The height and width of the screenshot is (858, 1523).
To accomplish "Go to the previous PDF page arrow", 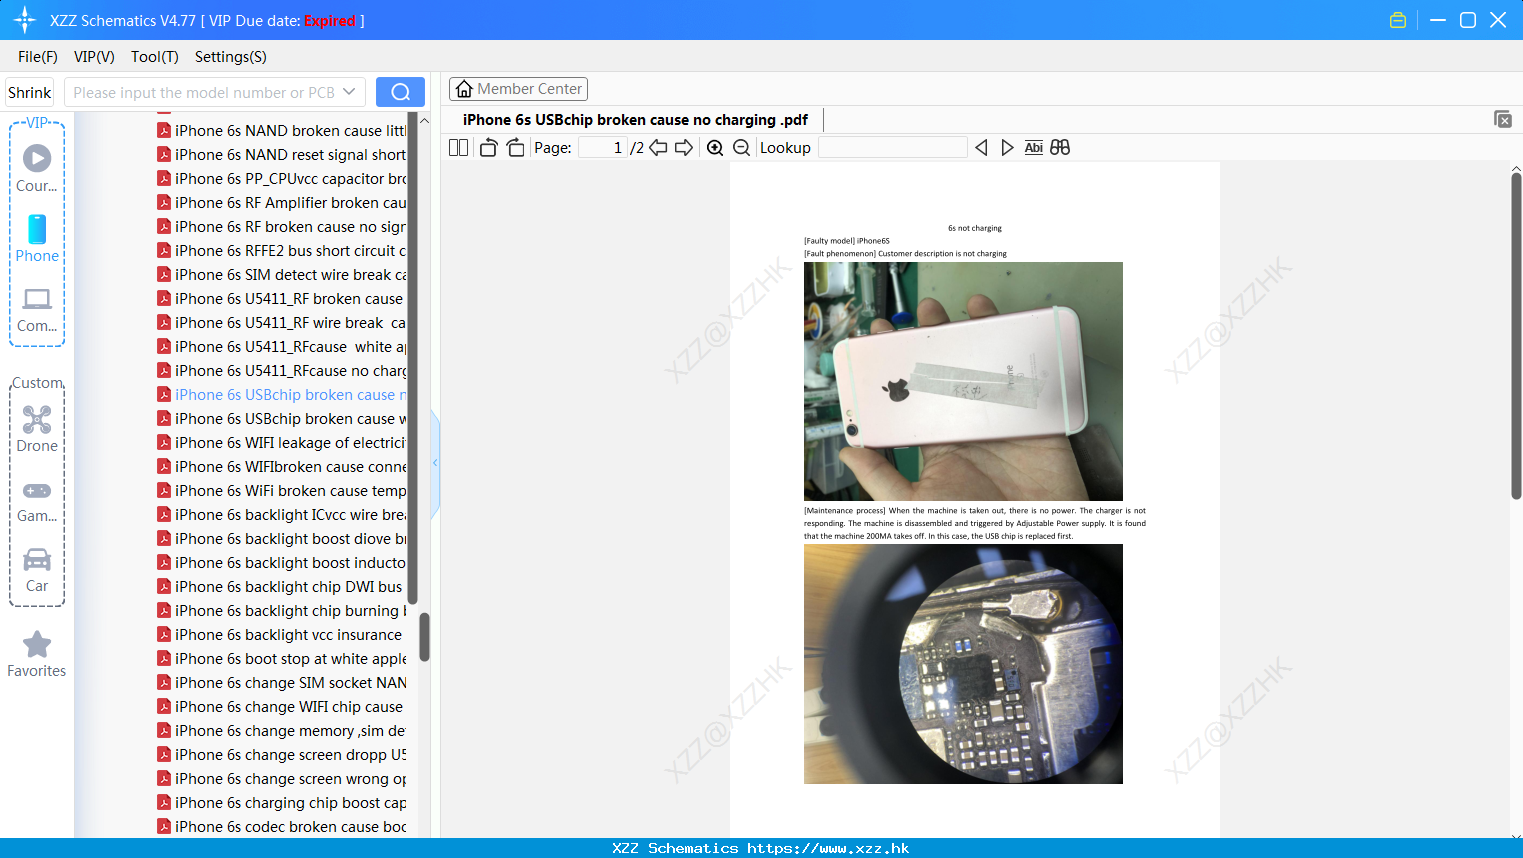I will [658, 148].
